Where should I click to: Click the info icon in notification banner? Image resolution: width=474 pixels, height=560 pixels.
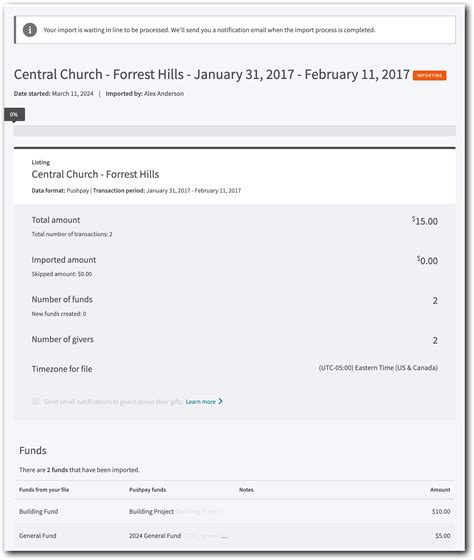(30, 30)
